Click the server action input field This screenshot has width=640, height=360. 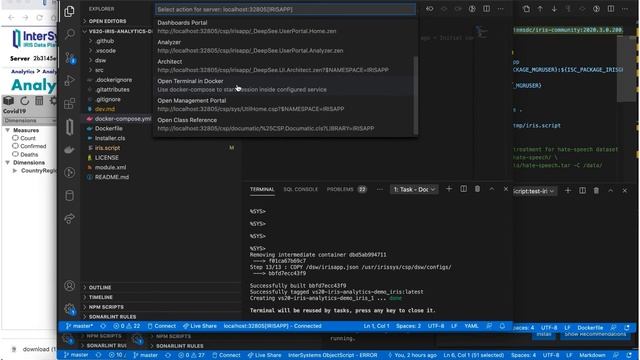pos(285,9)
